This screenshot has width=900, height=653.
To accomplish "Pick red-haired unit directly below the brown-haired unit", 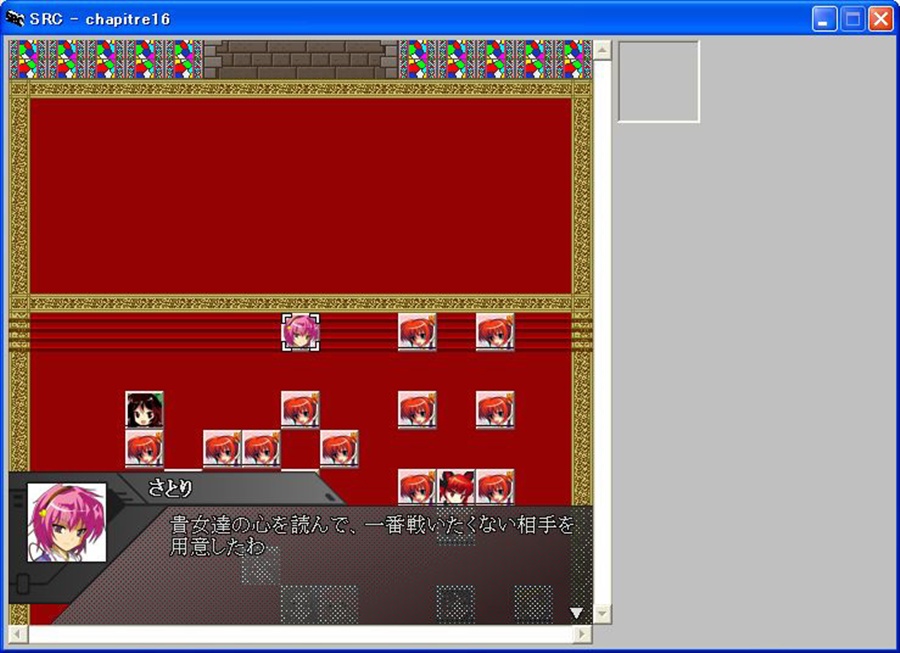I will (144, 449).
